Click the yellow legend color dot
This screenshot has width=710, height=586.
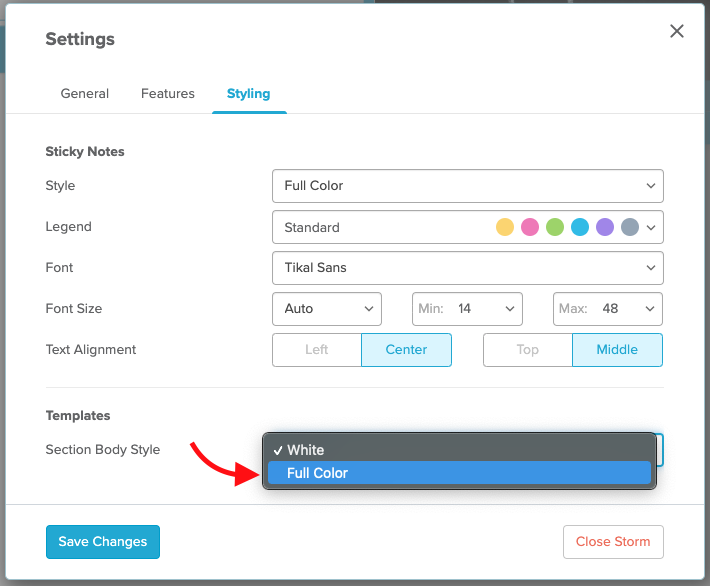[505, 227]
